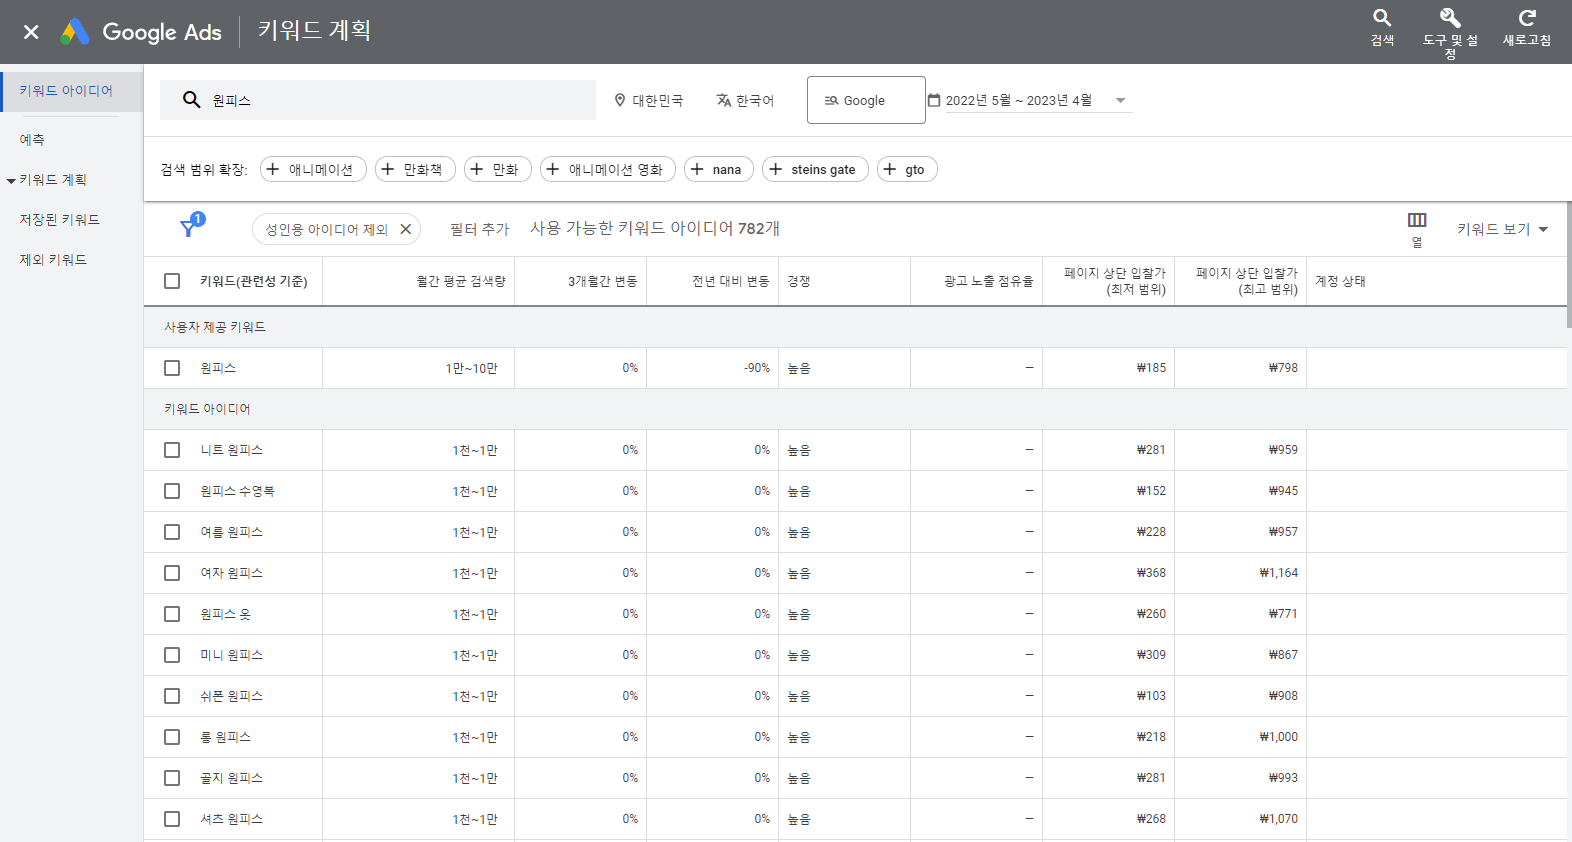1572x842 pixels.
Task: Check the 니트 원피스 row
Action: 172,450
